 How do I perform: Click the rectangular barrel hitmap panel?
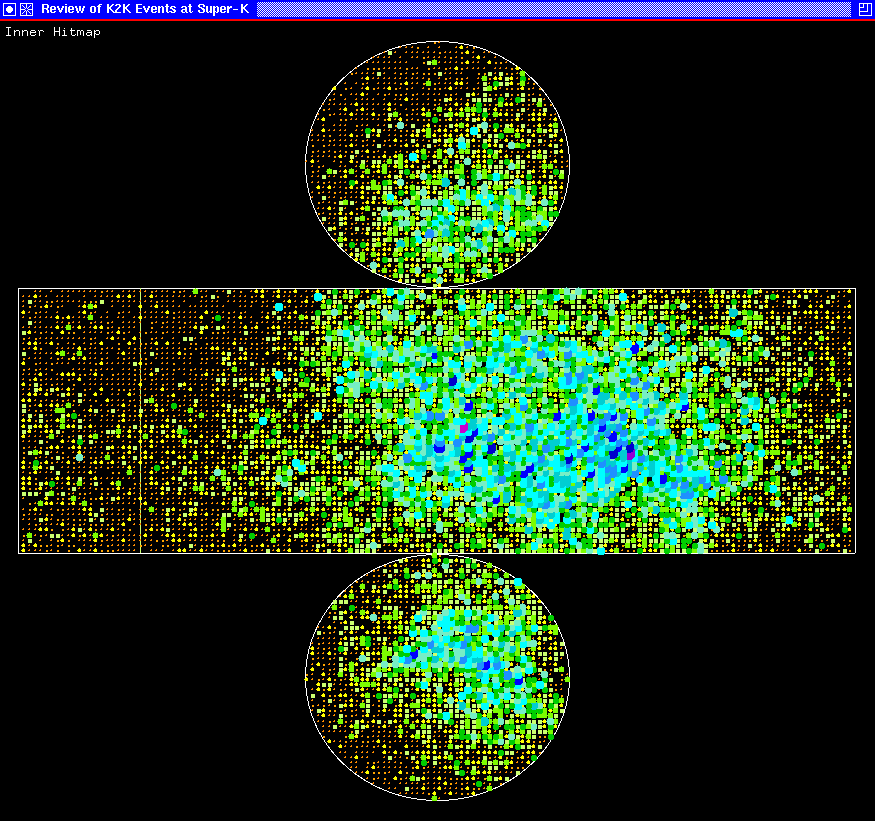click(437, 421)
